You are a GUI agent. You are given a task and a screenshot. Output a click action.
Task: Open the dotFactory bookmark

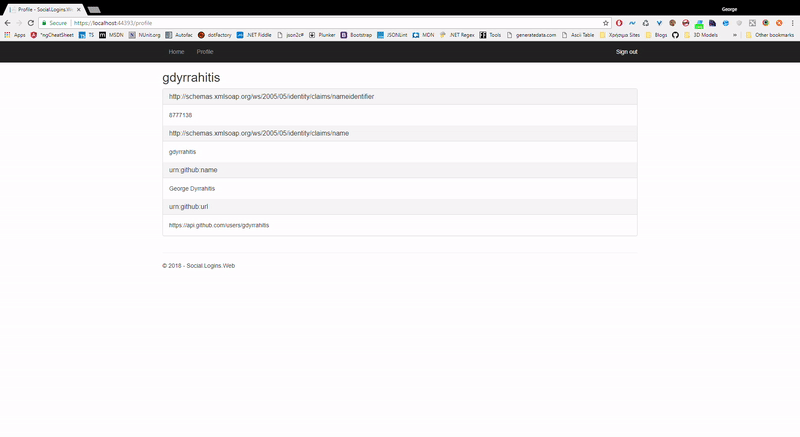[215, 35]
